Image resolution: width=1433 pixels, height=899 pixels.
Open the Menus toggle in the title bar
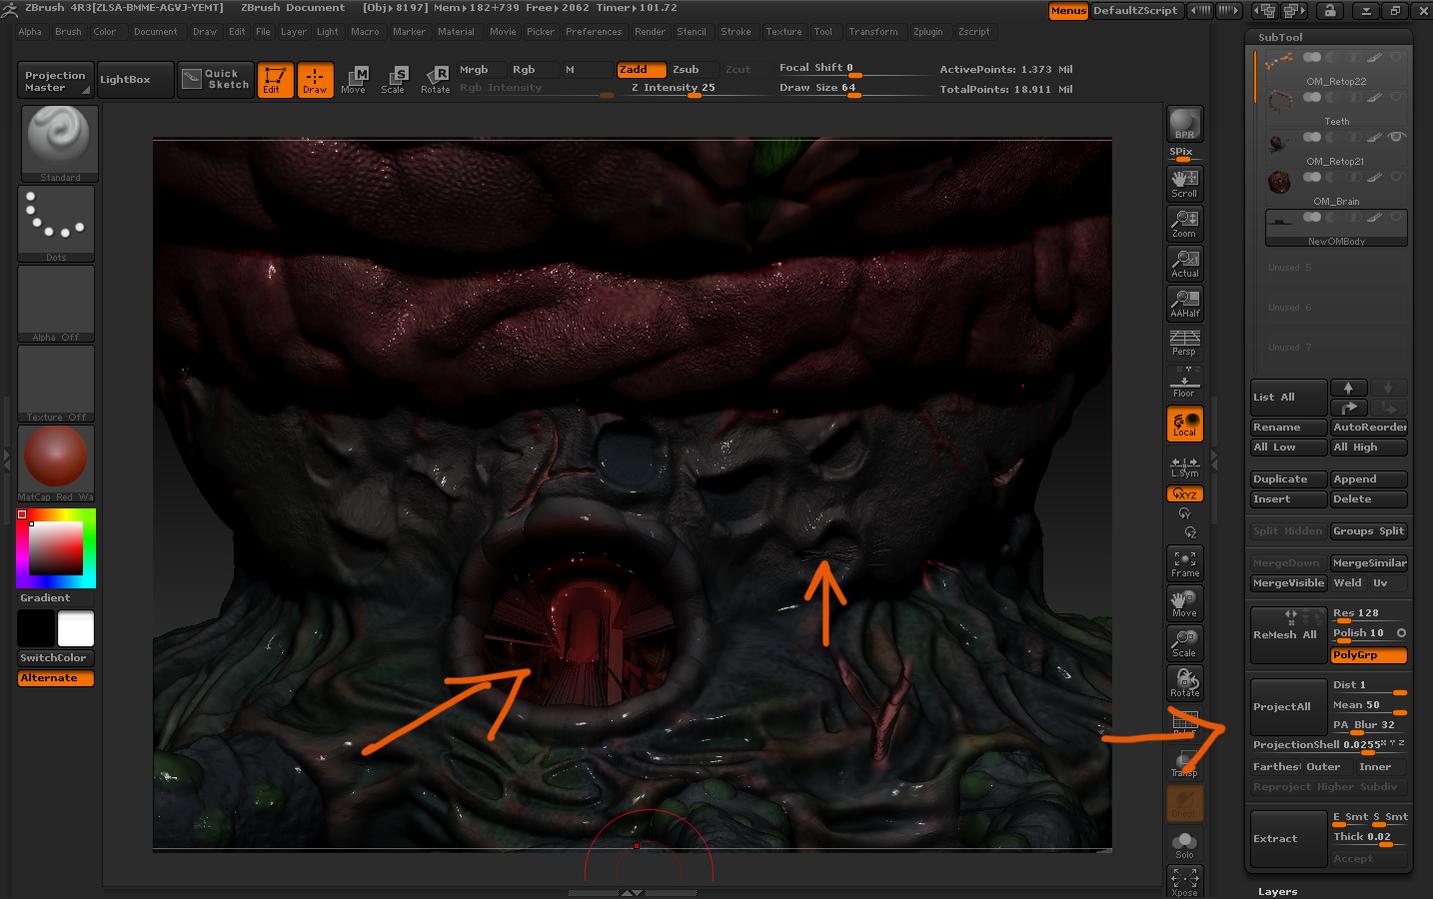pos(1067,11)
